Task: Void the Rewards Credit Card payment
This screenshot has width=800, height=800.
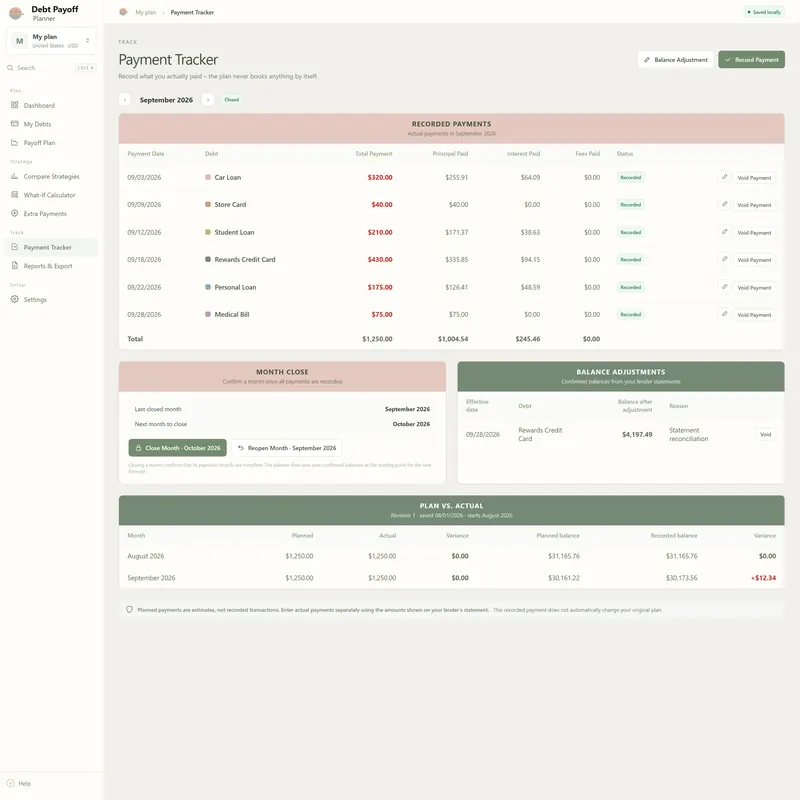Action: pos(754,260)
